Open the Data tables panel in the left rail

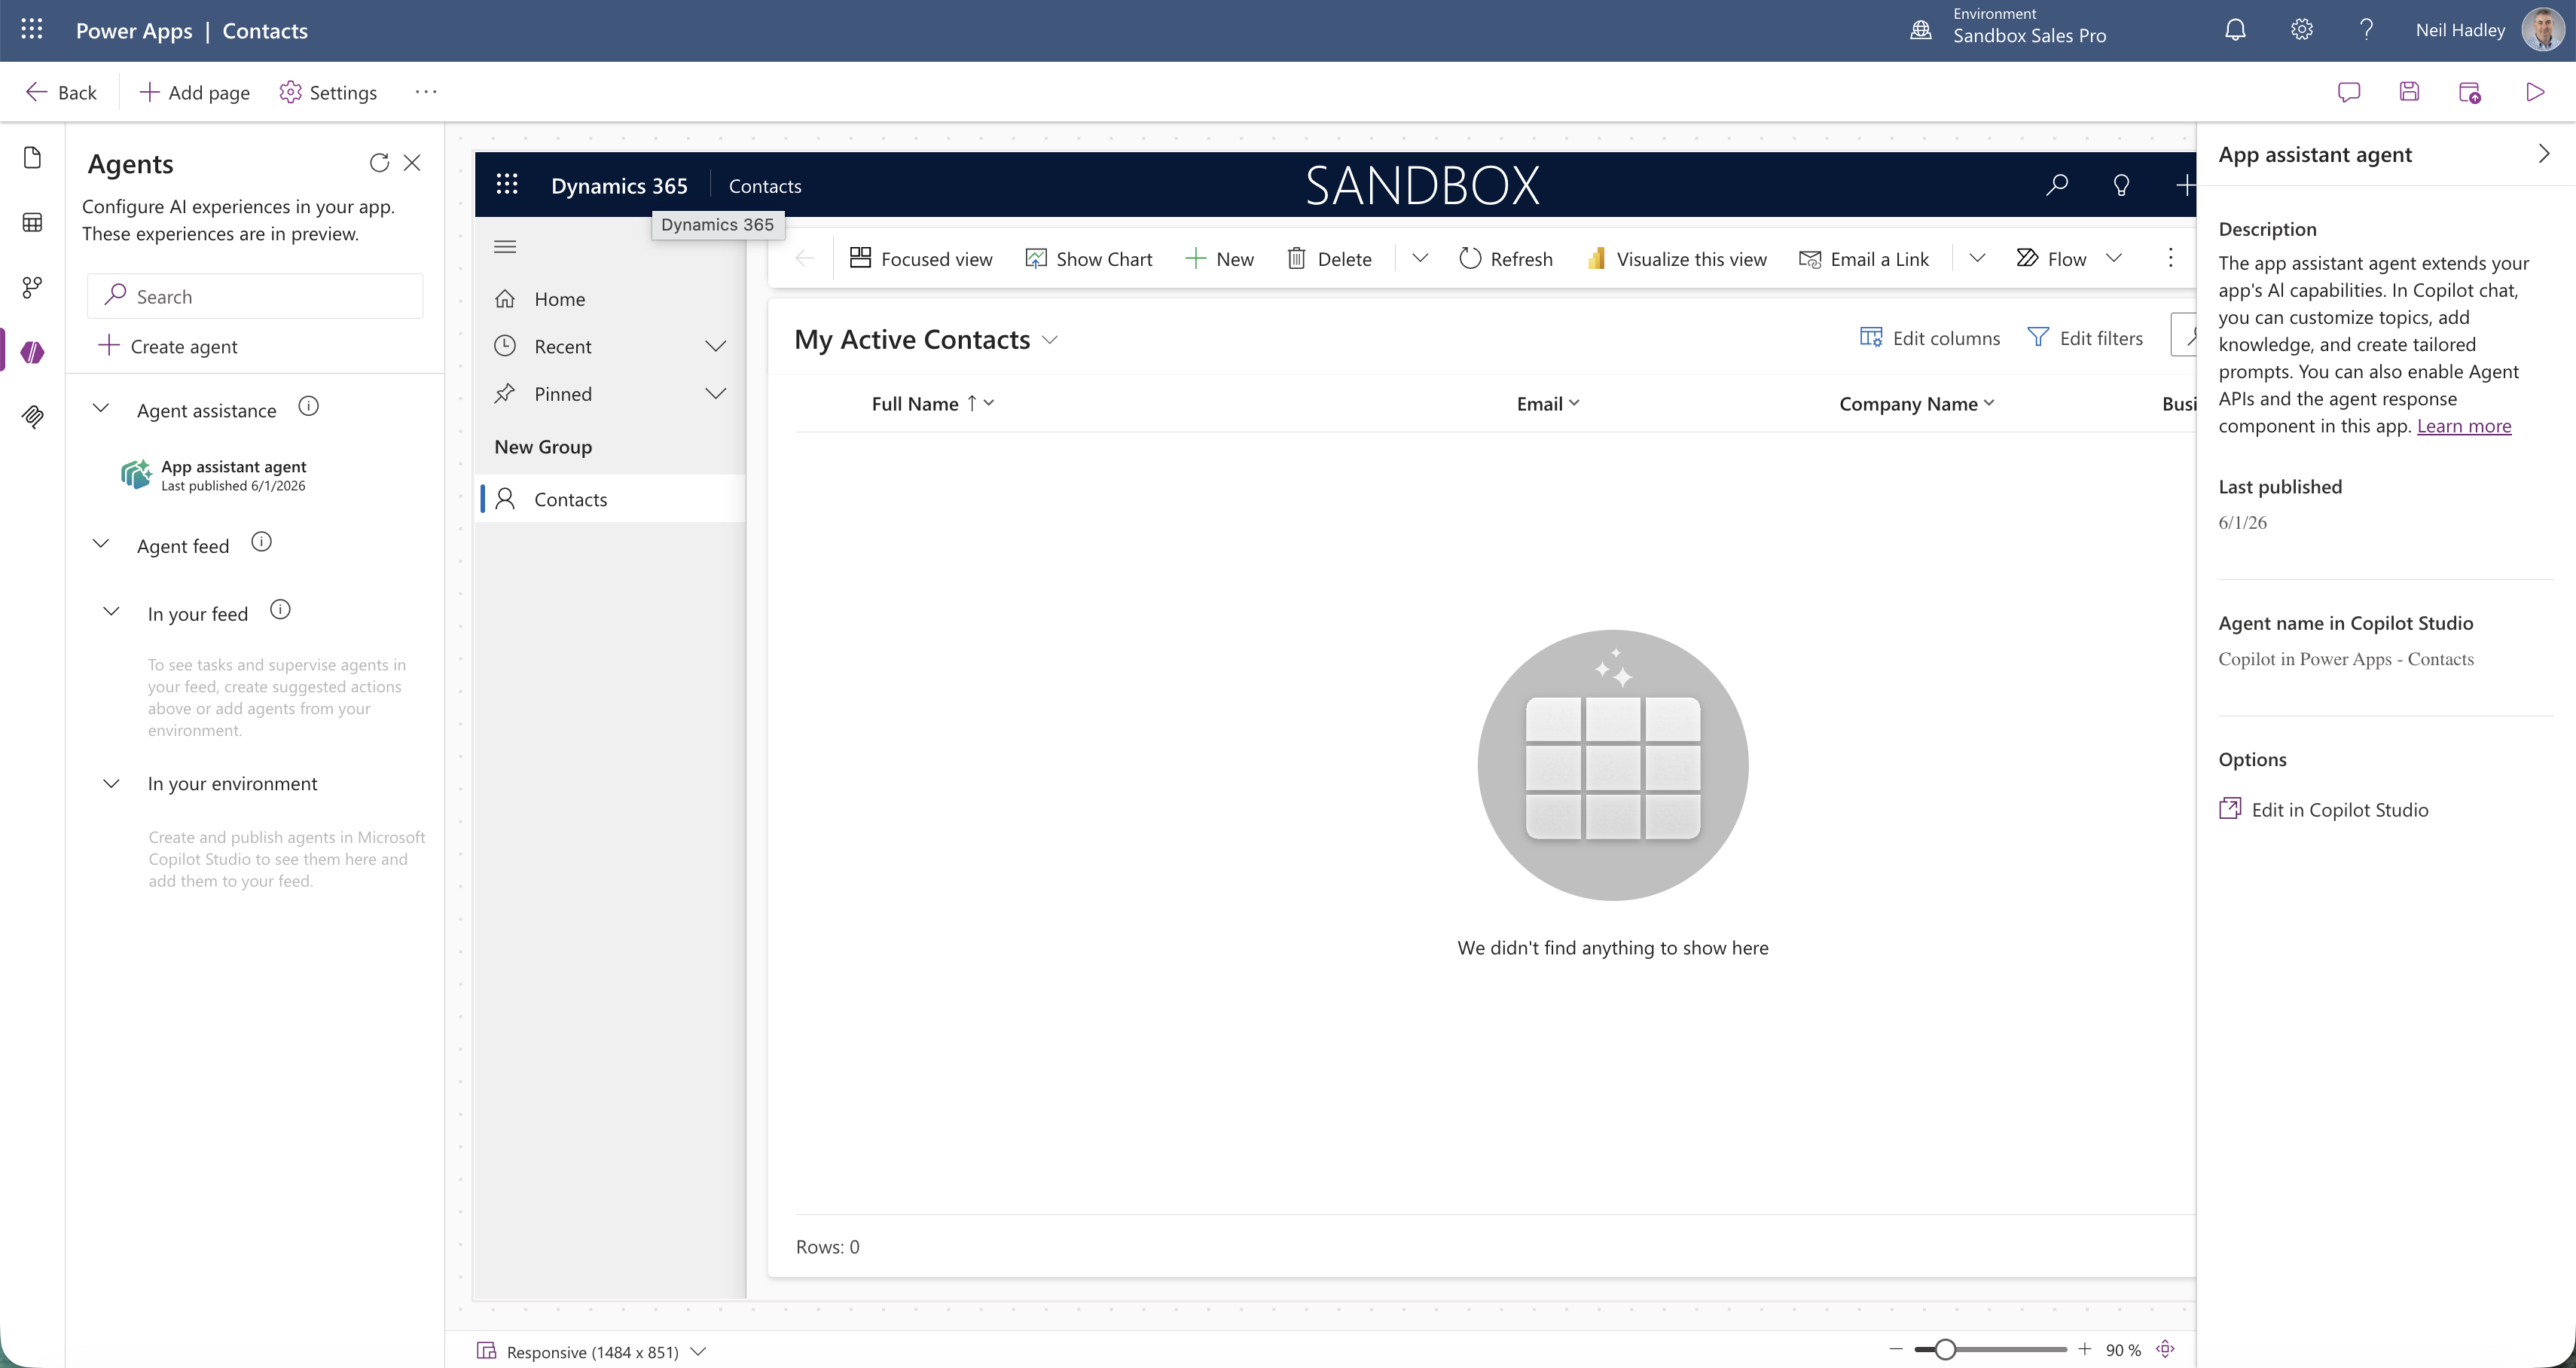[x=32, y=222]
